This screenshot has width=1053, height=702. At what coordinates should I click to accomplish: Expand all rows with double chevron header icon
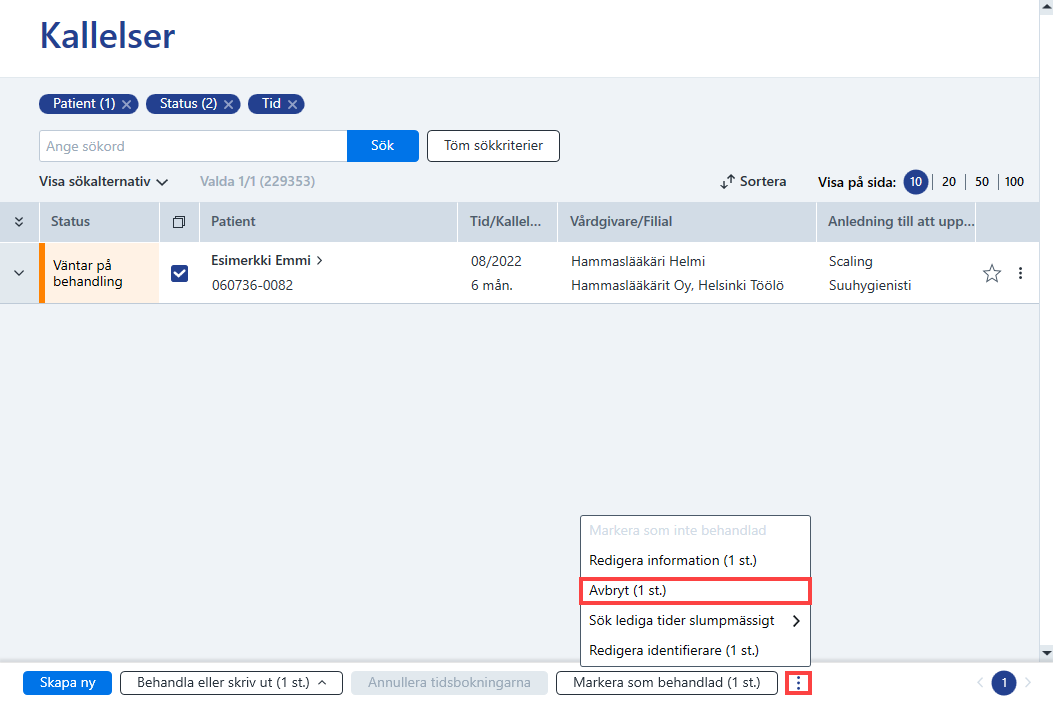point(19,222)
